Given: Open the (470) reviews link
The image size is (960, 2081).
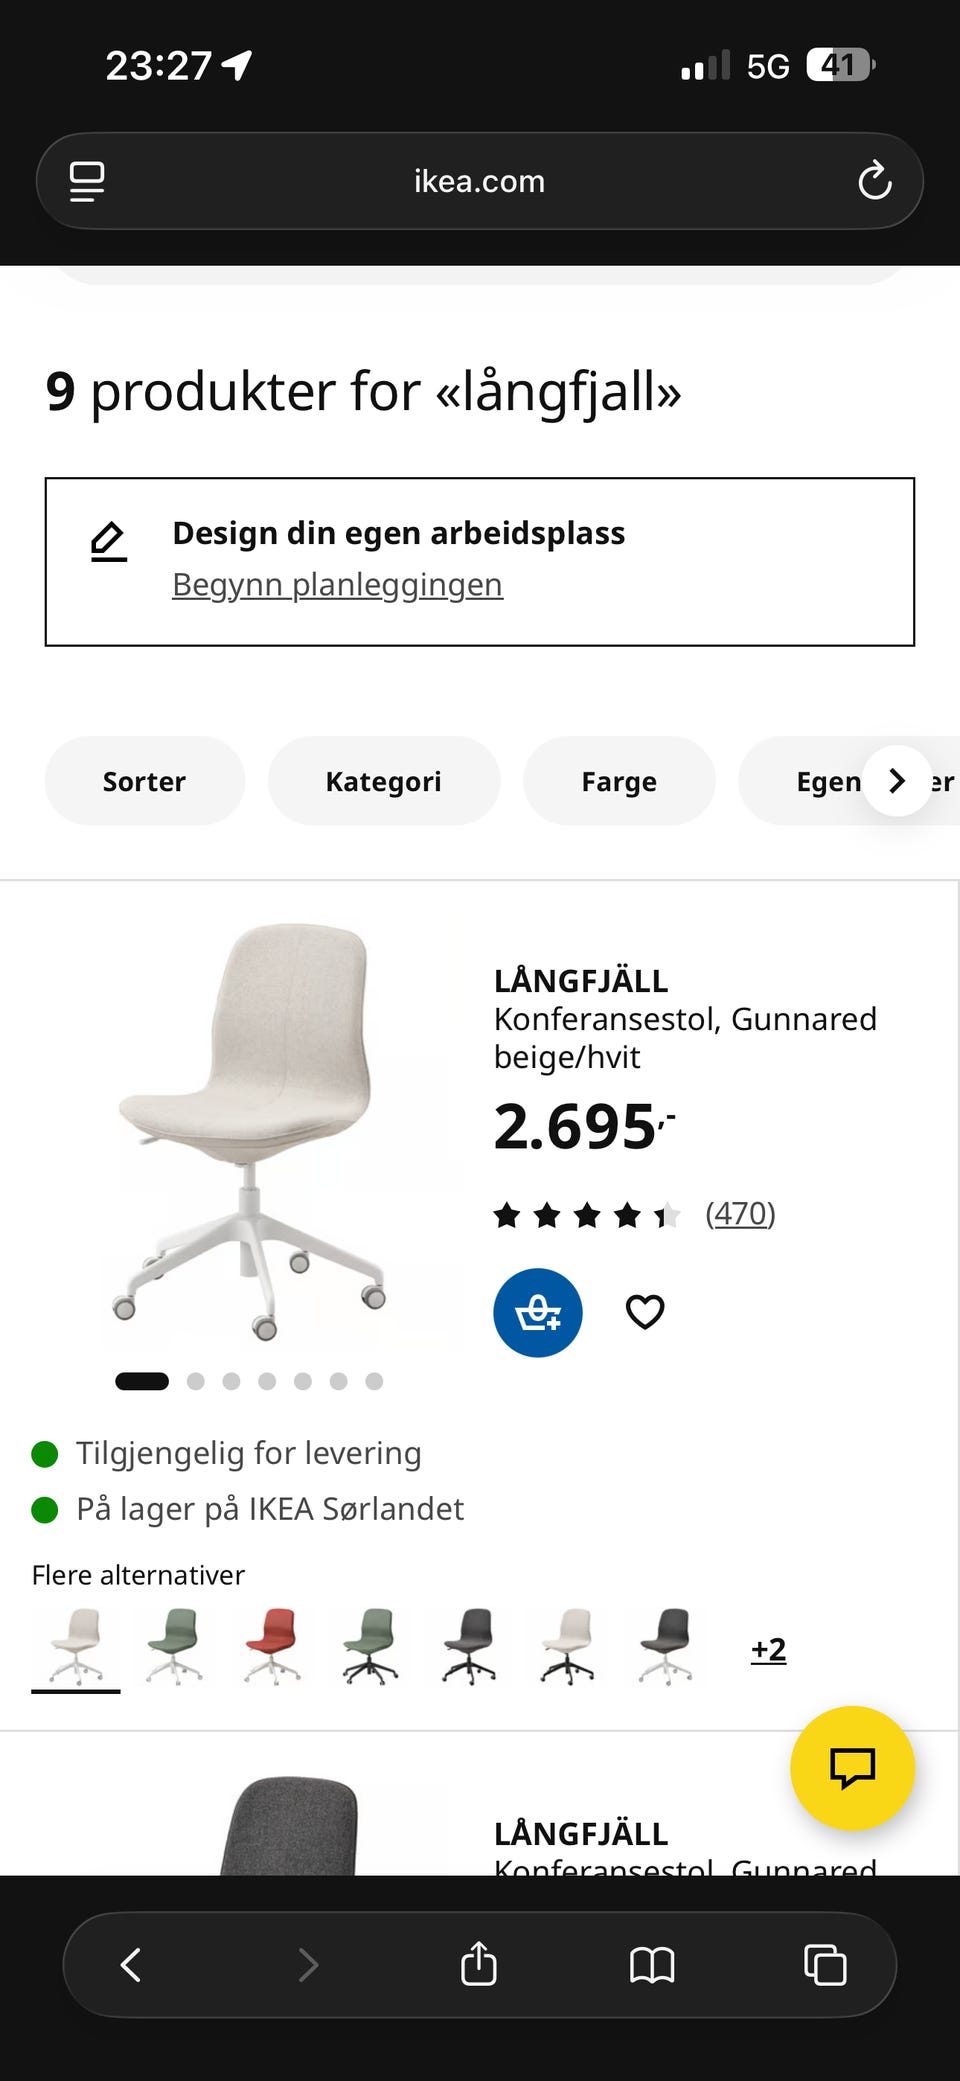Looking at the screenshot, I should [740, 1213].
